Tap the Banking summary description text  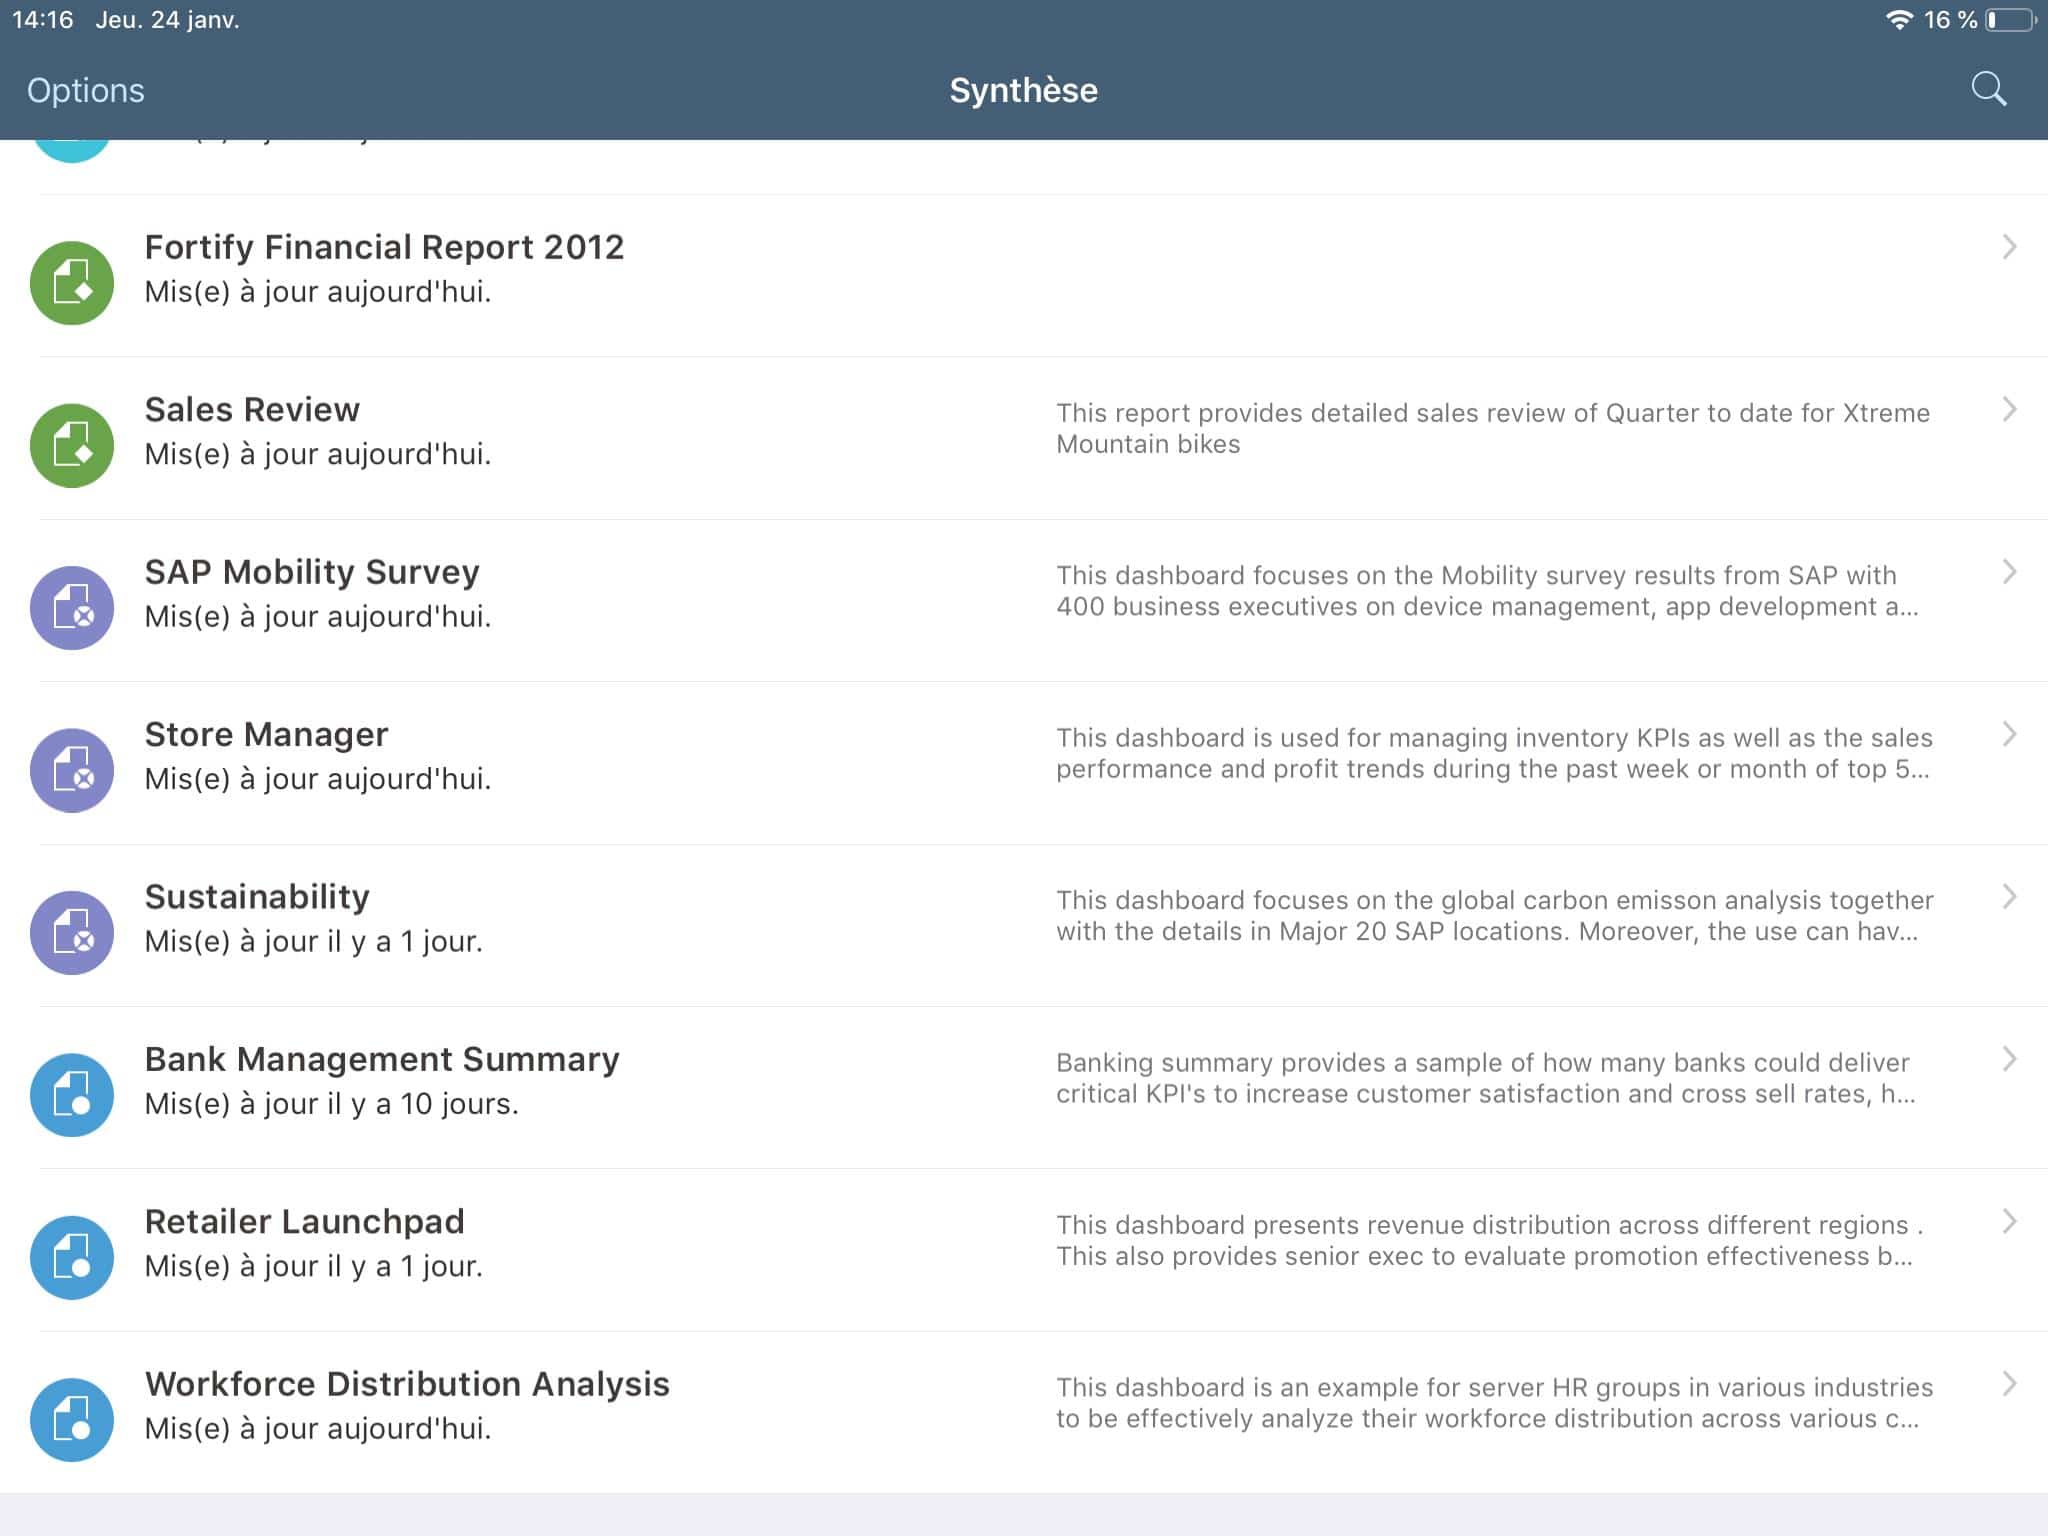[x=1486, y=1078]
